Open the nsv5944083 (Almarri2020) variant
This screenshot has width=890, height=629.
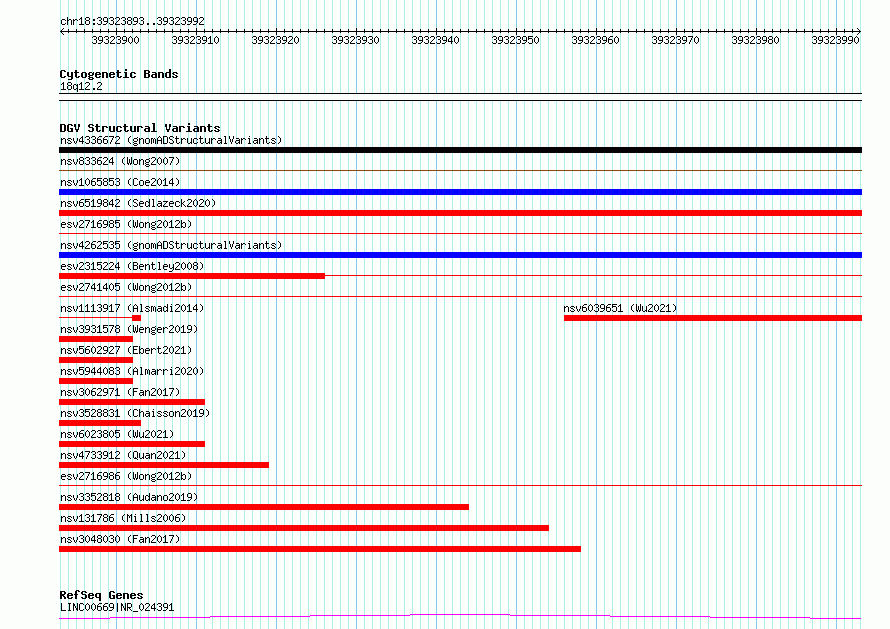pyautogui.click(x=132, y=371)
